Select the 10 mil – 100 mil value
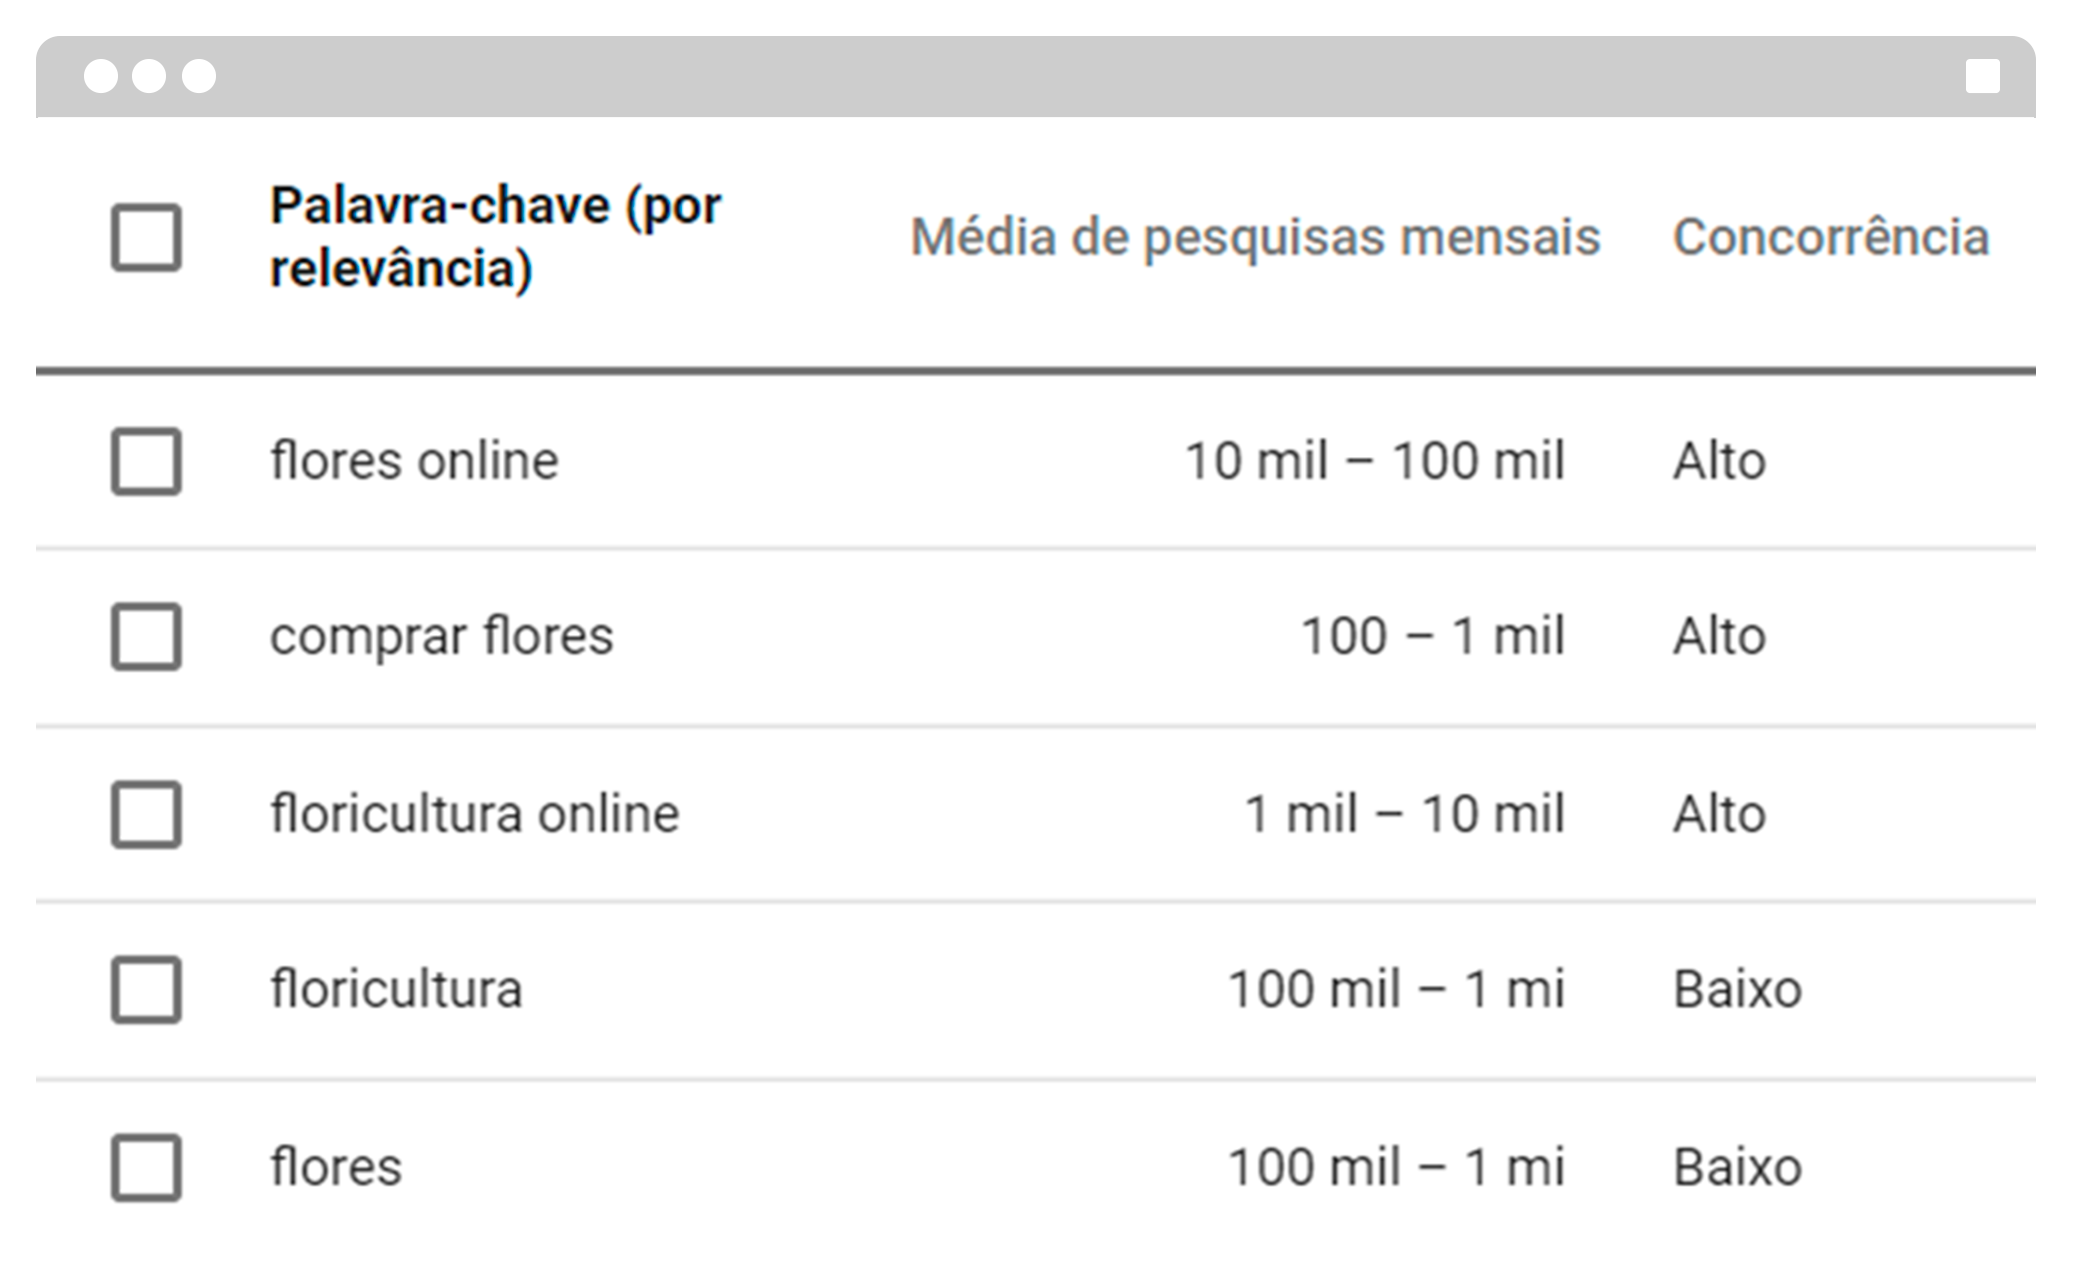Screen dimensions: 2076x1274 click(1375, 461)
